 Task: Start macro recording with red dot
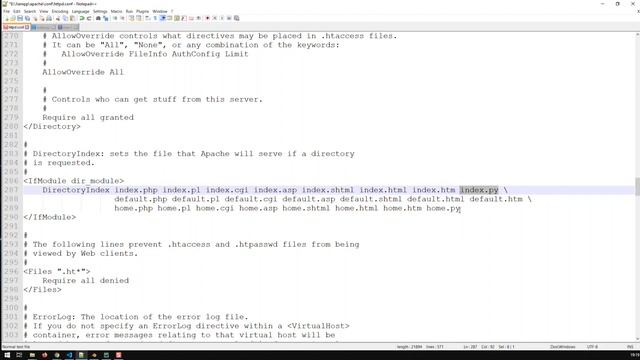click(207, 18)
